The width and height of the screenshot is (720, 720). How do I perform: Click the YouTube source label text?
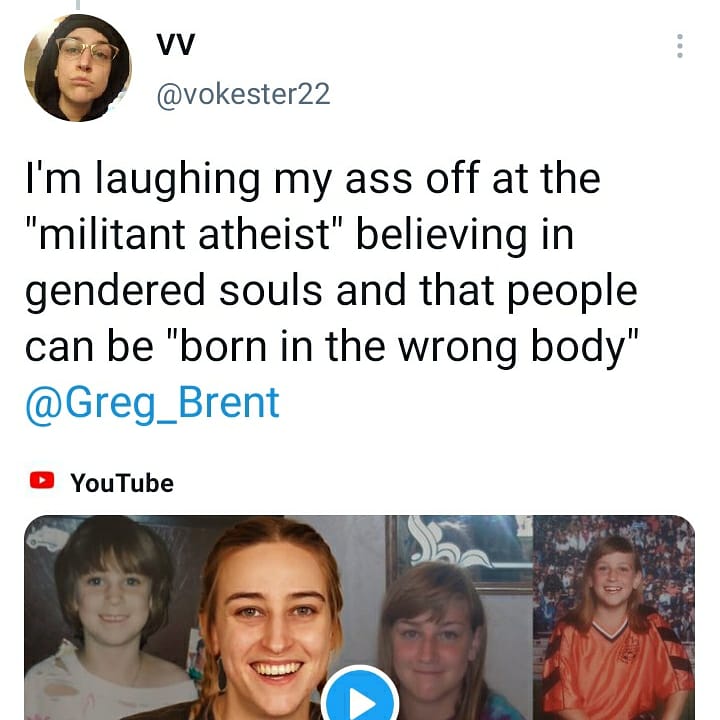[121, 483]
